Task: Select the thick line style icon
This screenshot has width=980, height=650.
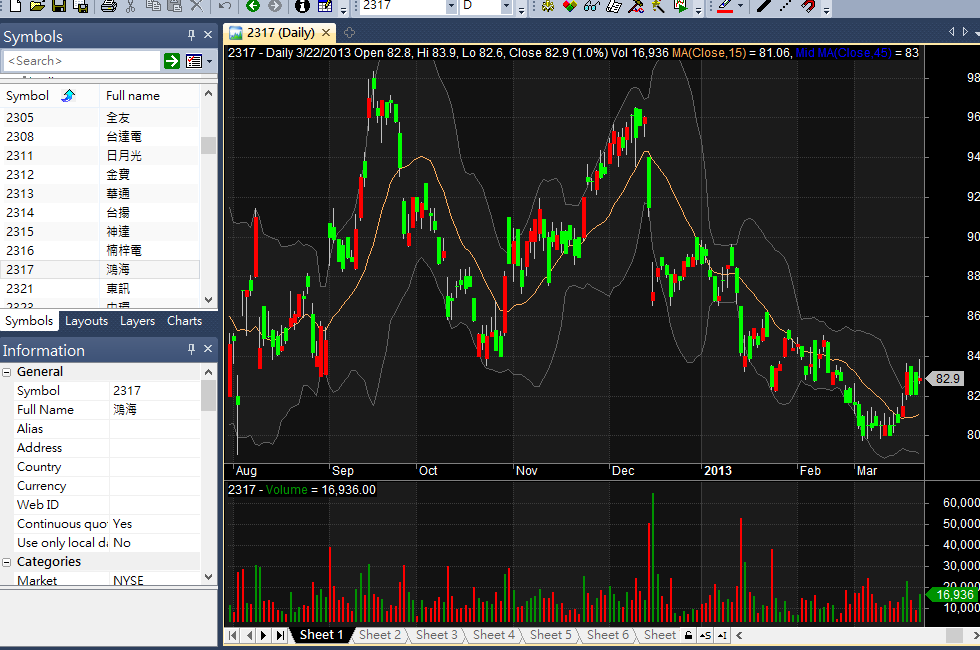Action: [764, 6]
